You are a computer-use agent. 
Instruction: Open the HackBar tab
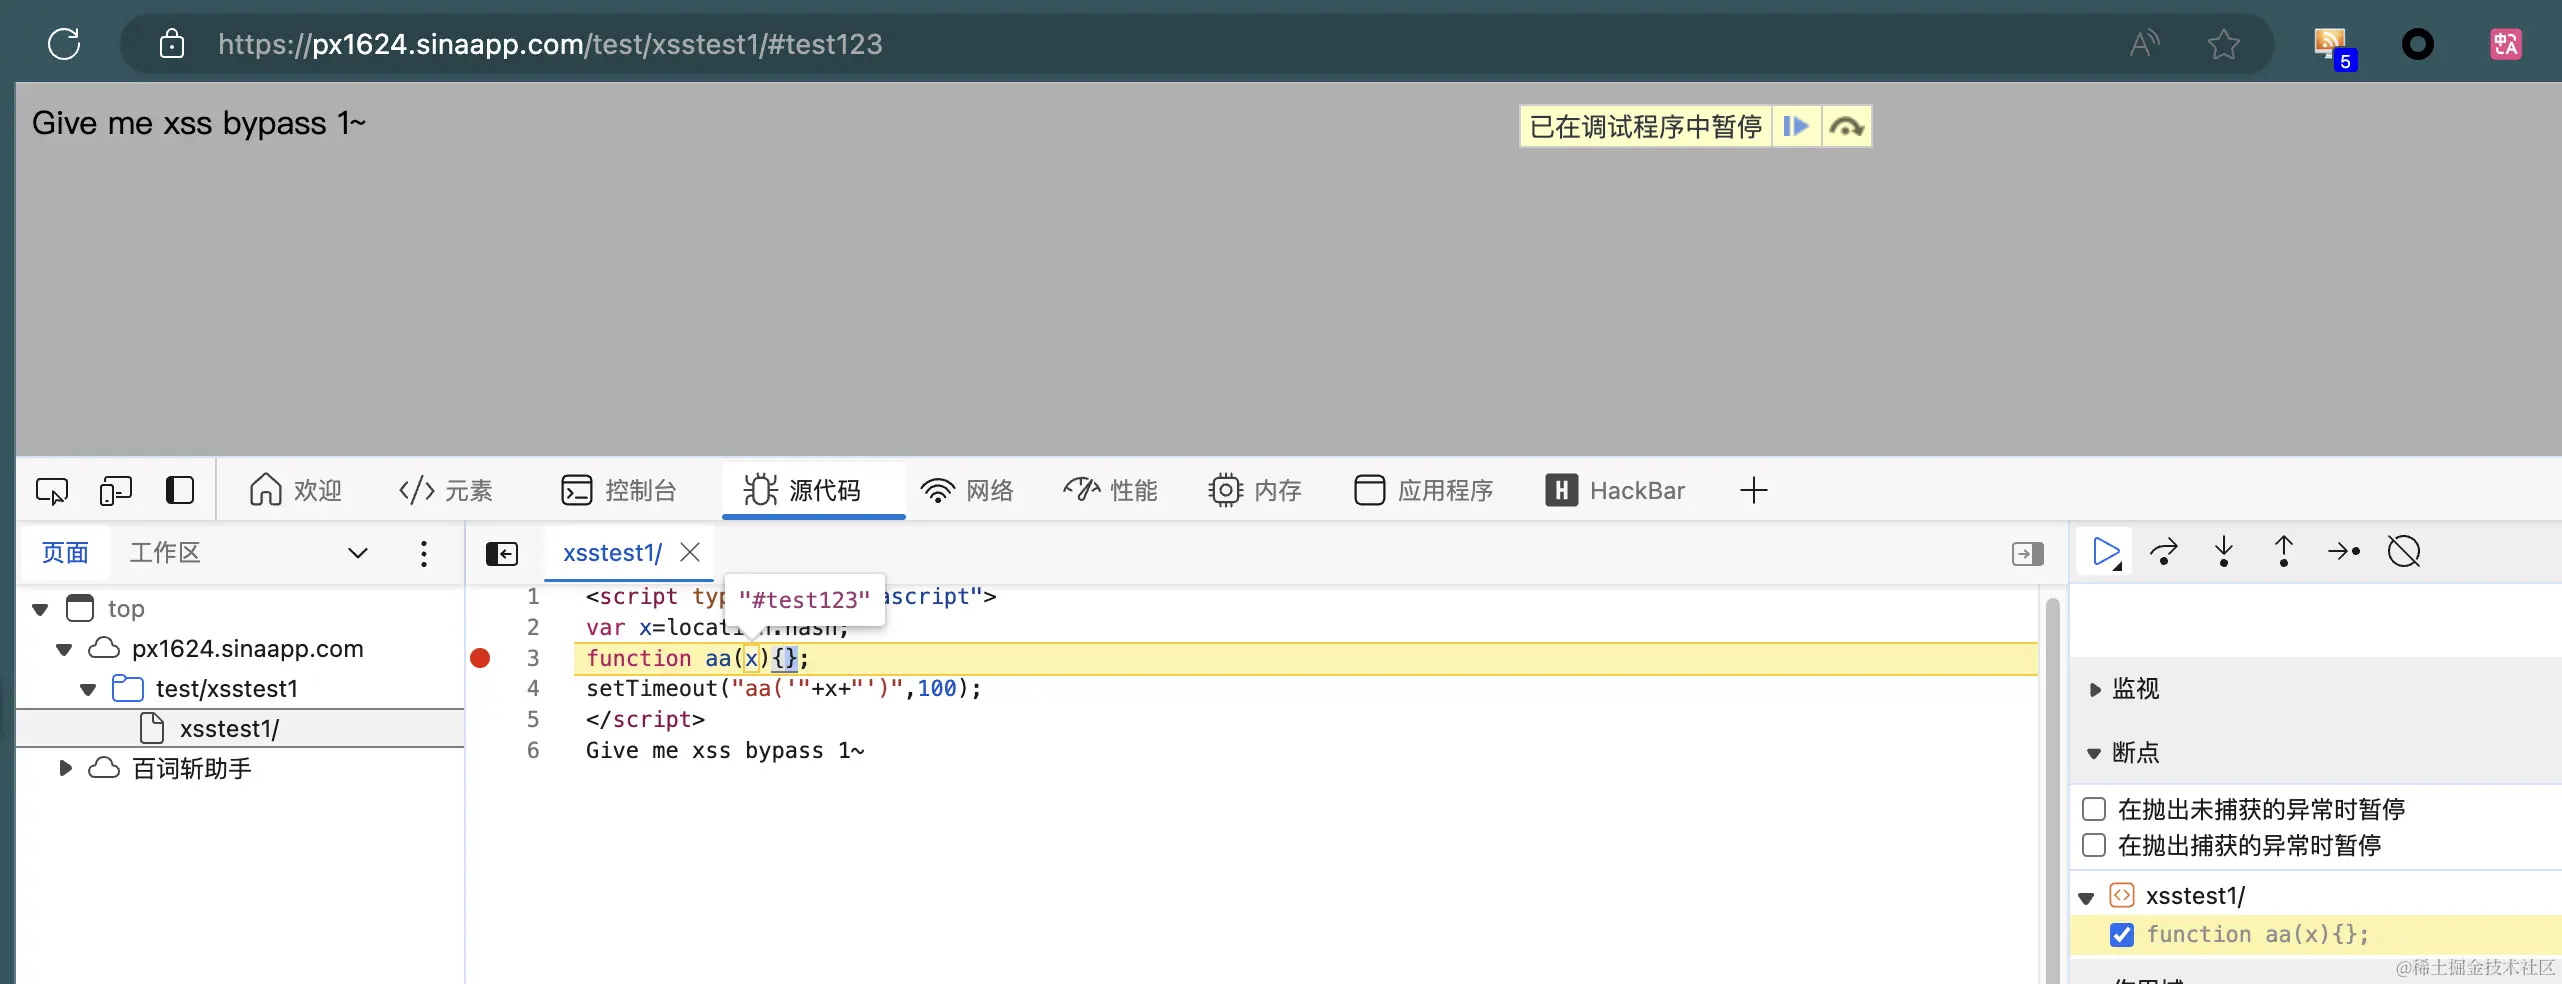tap(1616, 491)
